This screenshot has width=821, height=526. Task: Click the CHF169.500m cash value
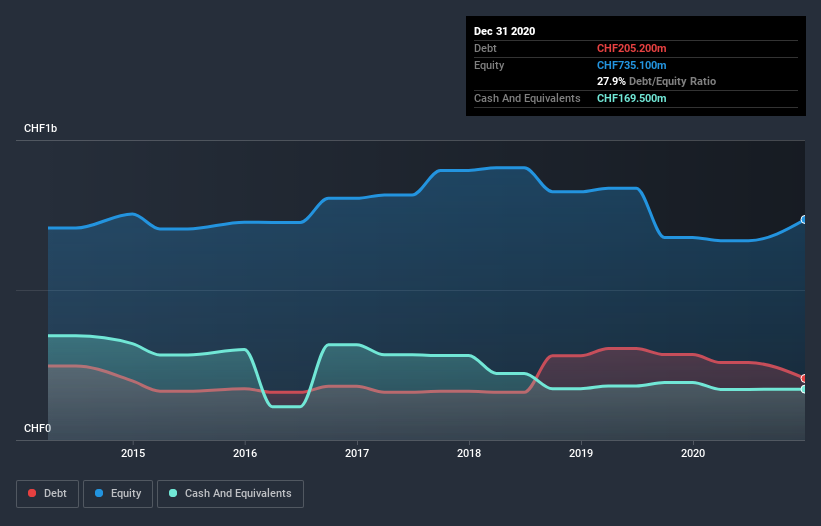631,98
